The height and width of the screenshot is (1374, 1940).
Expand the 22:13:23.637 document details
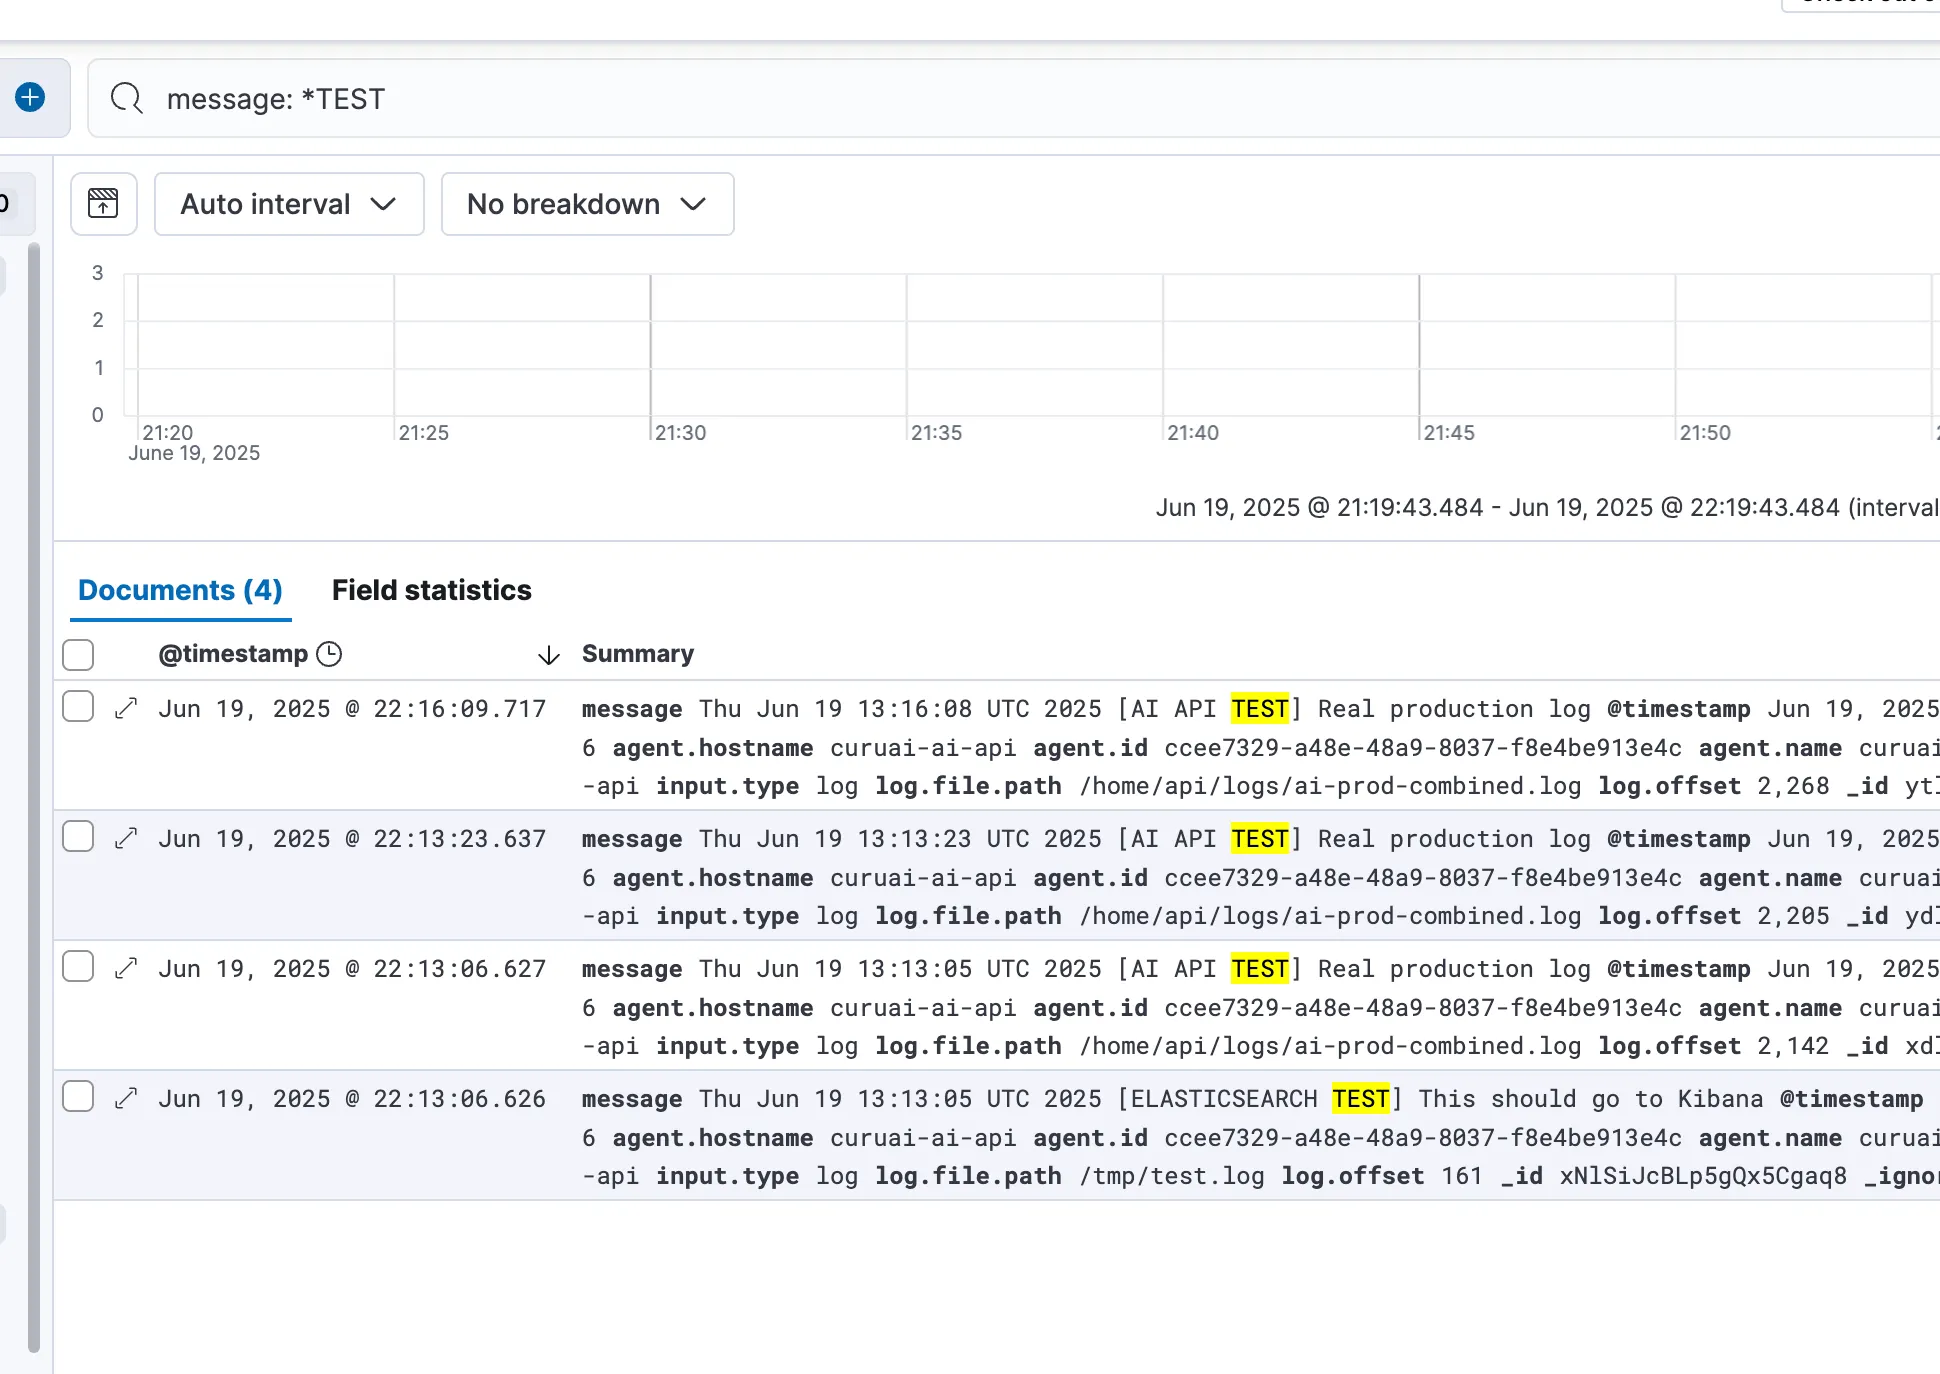pyautogui.click(x=126, y=838)
